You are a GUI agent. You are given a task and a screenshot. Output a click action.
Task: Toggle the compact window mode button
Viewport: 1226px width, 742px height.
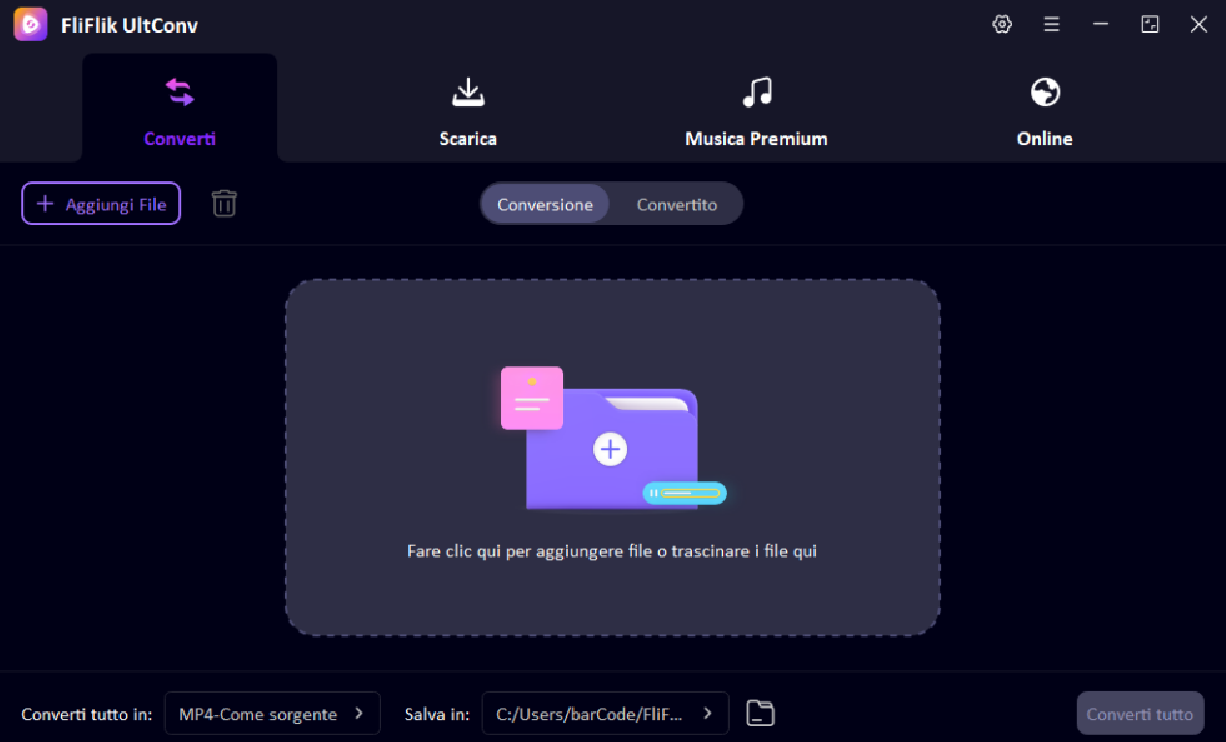1150,25
